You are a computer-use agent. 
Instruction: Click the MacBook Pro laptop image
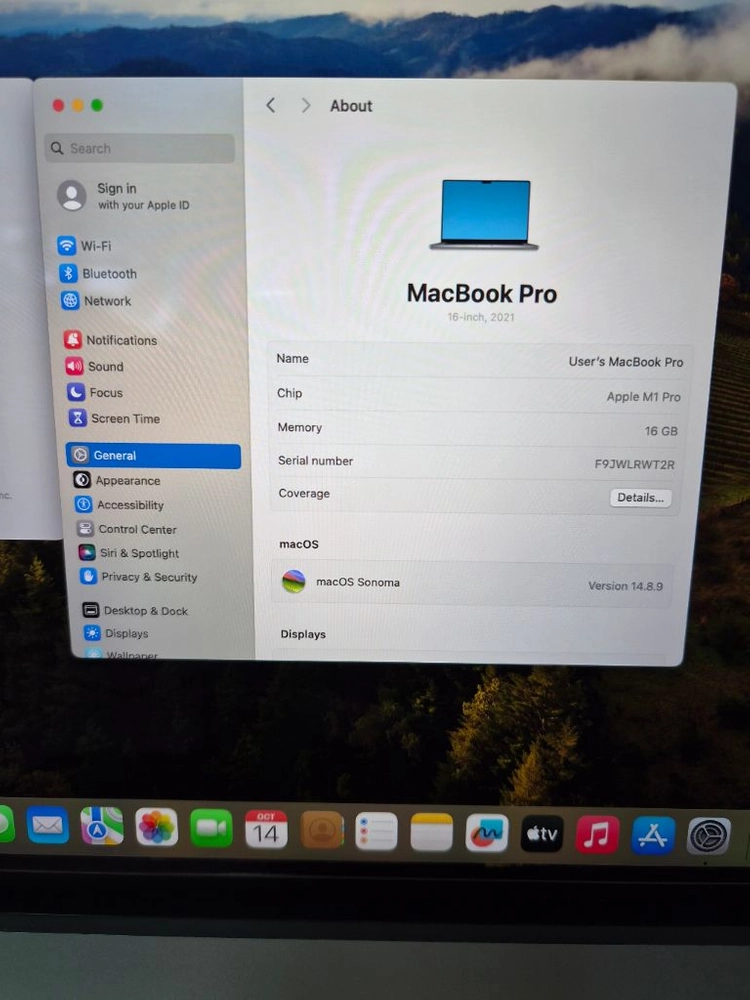(x=485, y=215)
